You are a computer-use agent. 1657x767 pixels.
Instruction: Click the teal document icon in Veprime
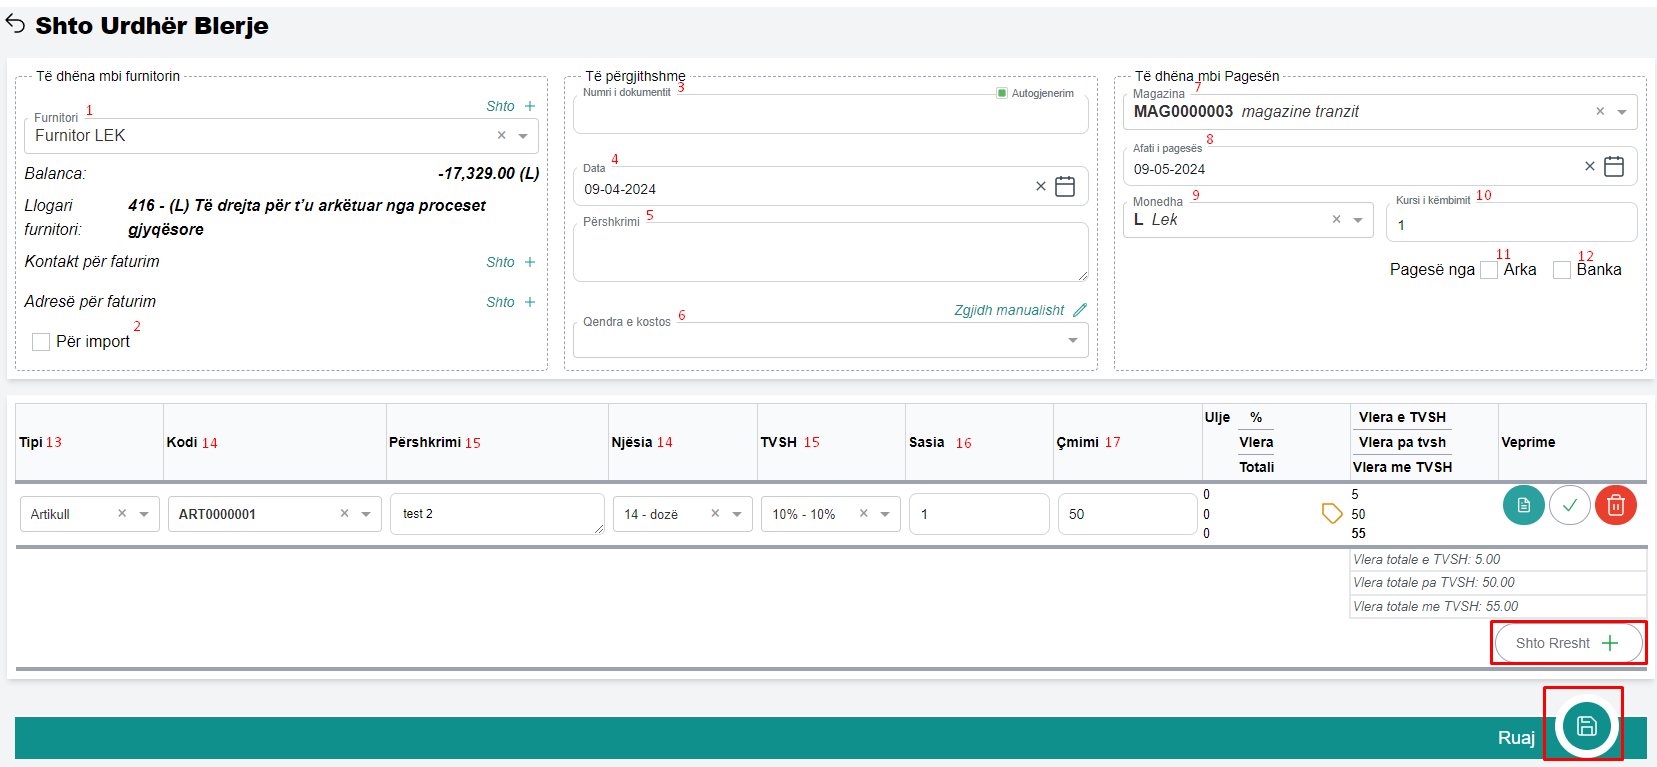click(1523, 506)
